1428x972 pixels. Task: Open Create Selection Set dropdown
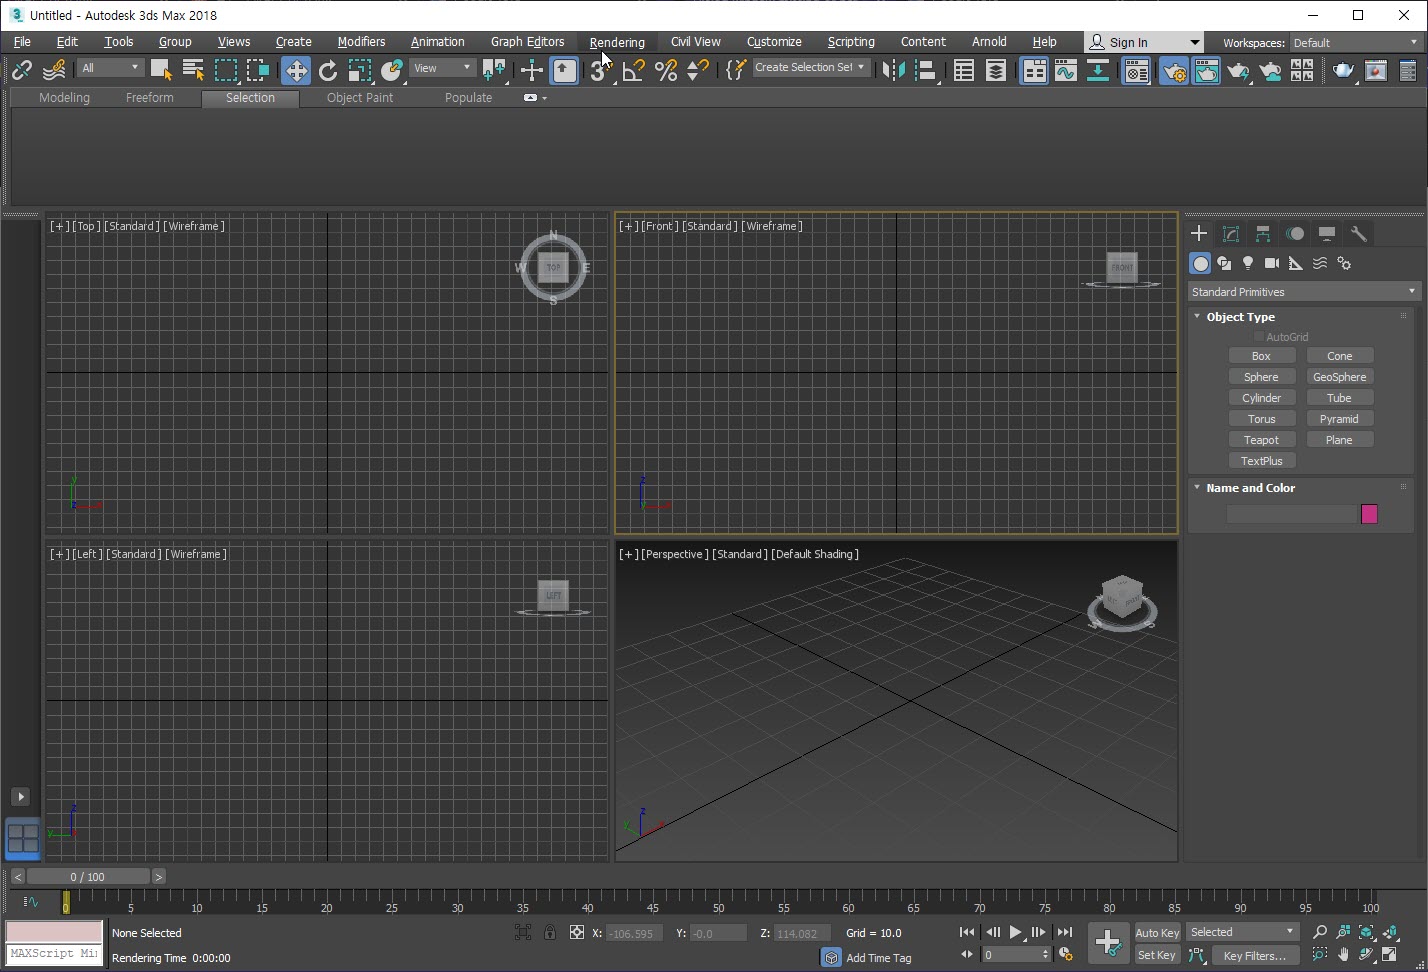click(810, 67)
